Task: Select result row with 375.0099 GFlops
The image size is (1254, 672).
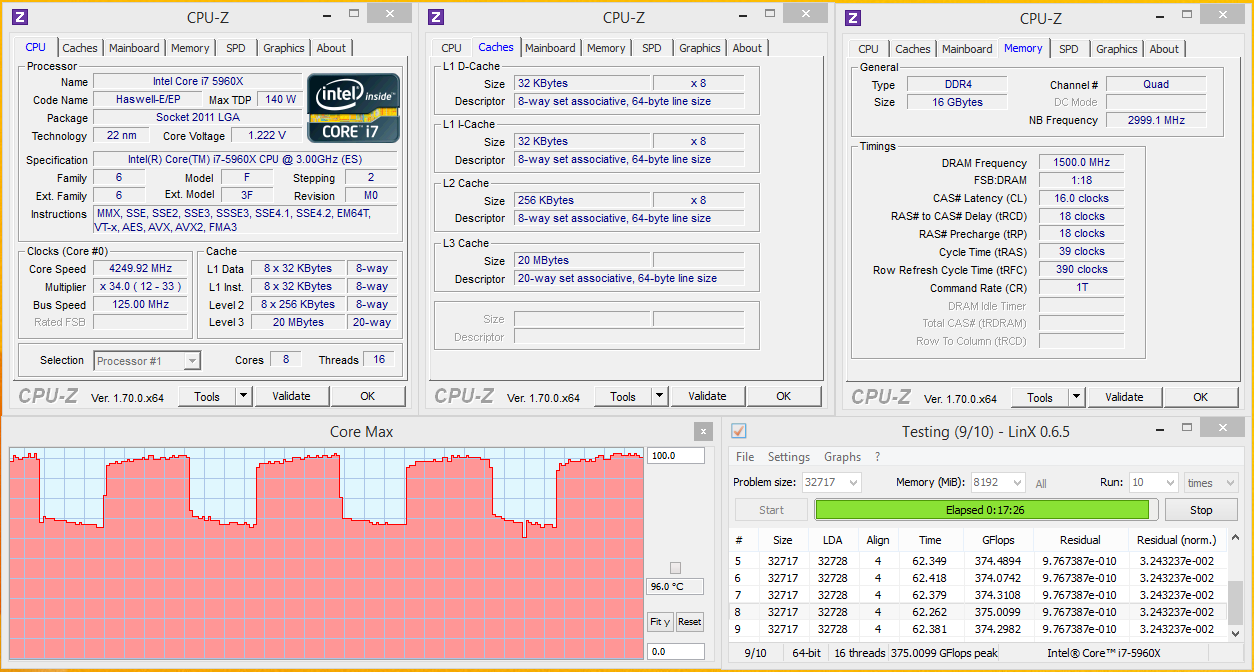Action: [x=980, y=612]
